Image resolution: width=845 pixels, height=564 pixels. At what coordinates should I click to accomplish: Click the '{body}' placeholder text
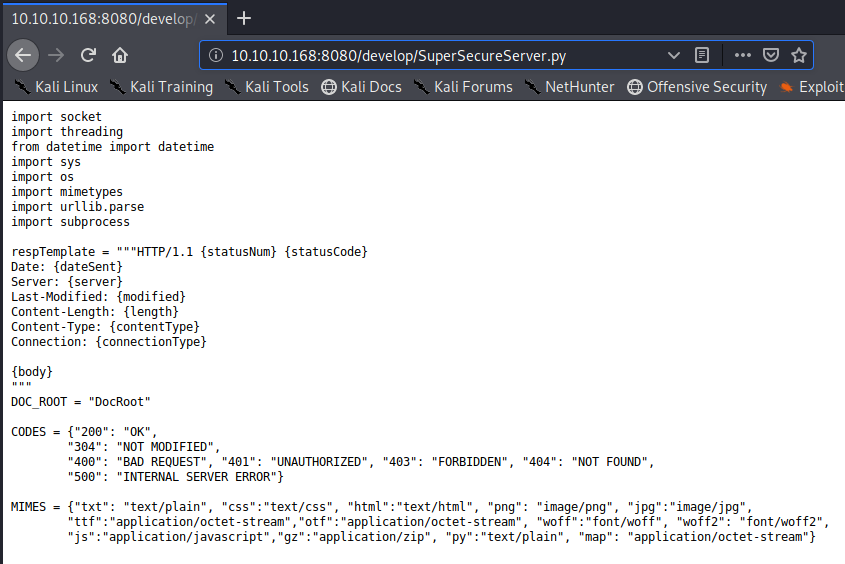[32, 372]
